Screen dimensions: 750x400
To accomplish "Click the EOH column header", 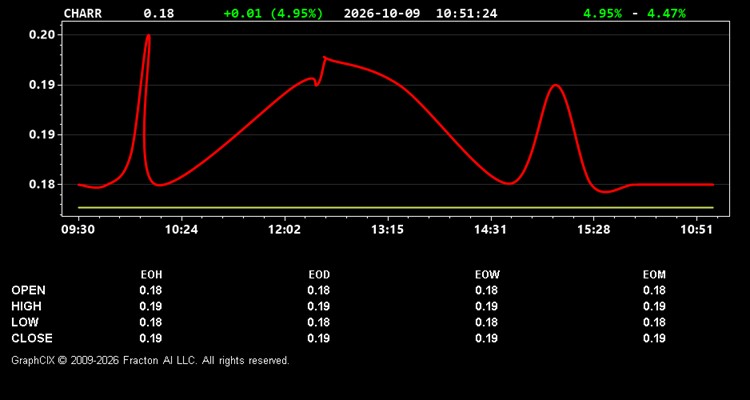I will (151, 275).
